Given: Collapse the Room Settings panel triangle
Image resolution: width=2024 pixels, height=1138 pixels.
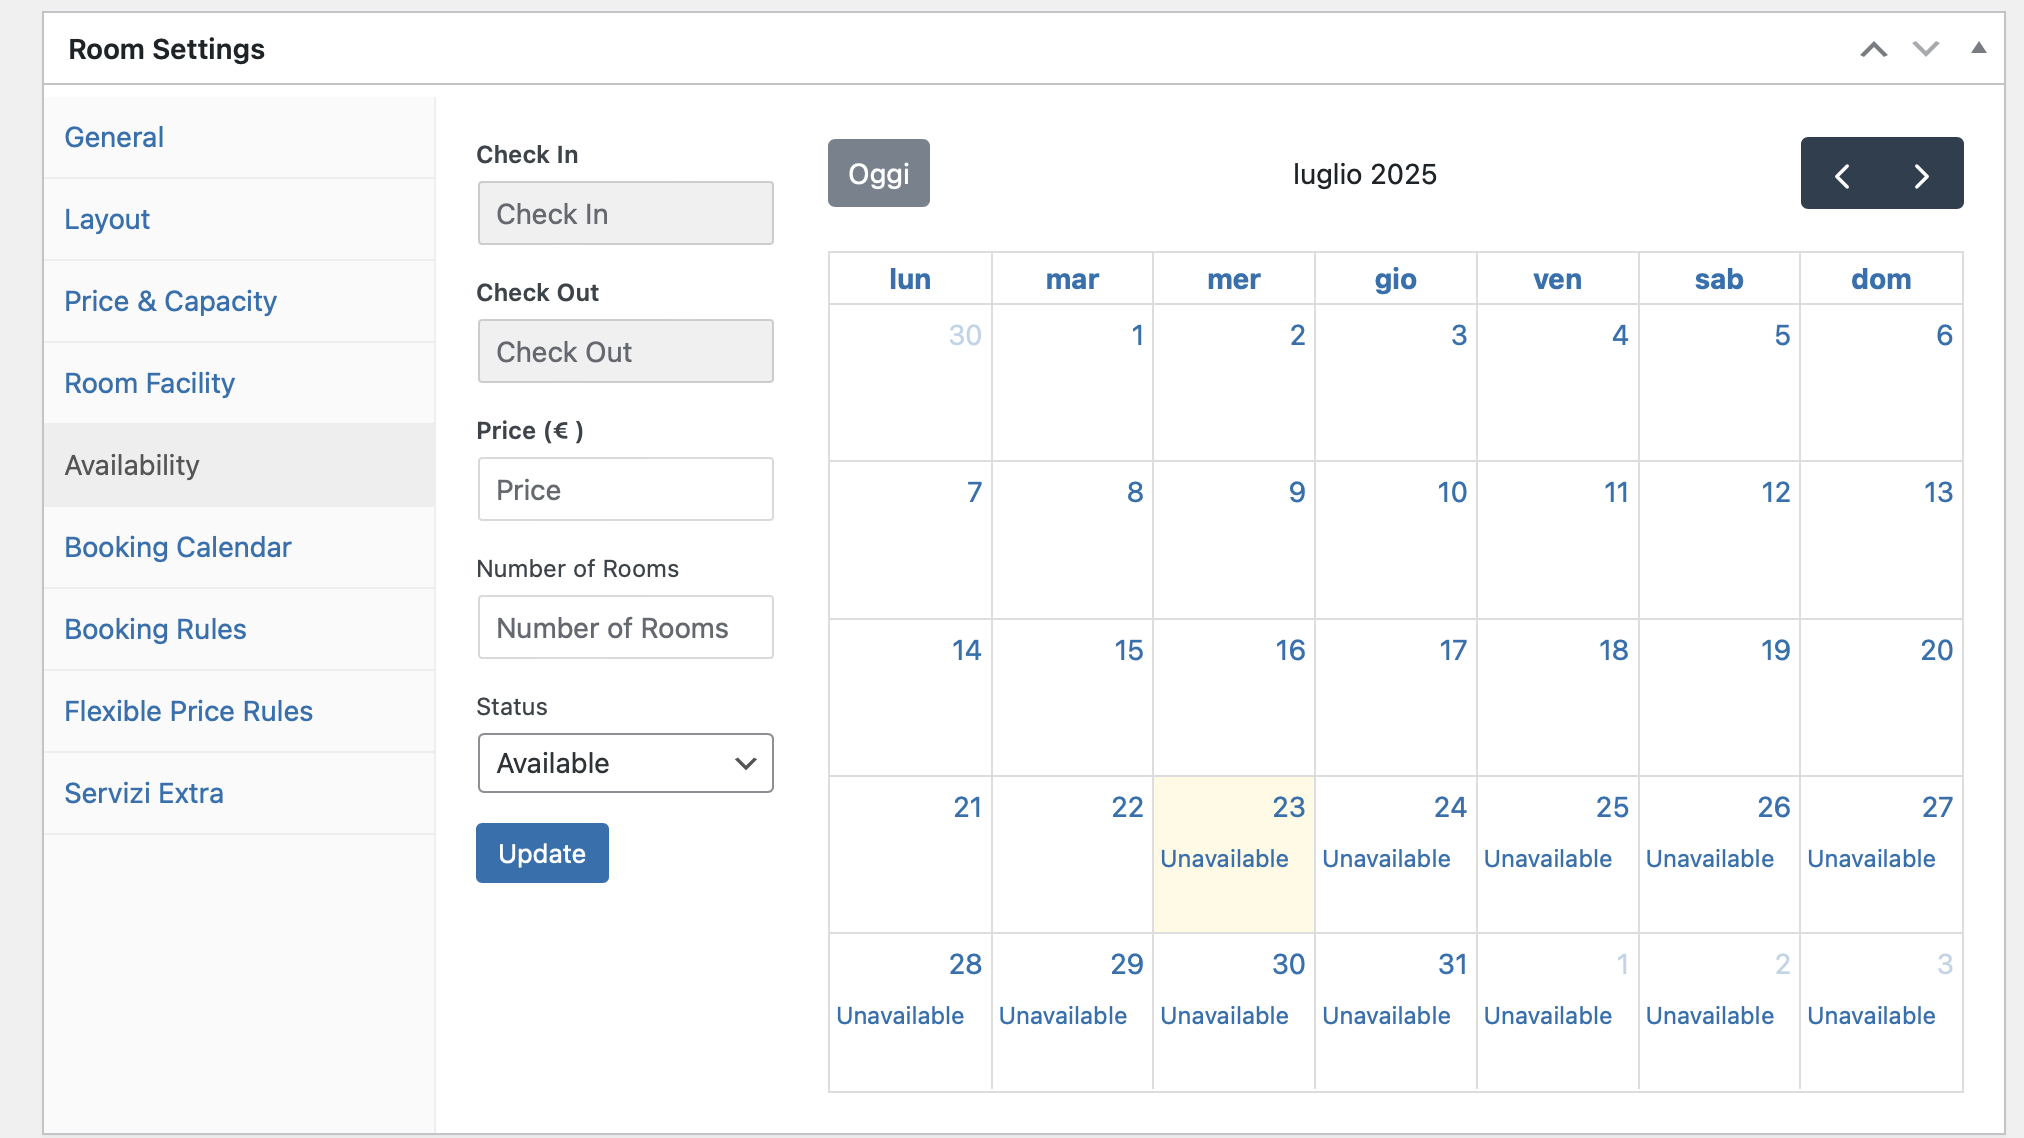Looking at the screenshot, I should (x=1978, y=48).
